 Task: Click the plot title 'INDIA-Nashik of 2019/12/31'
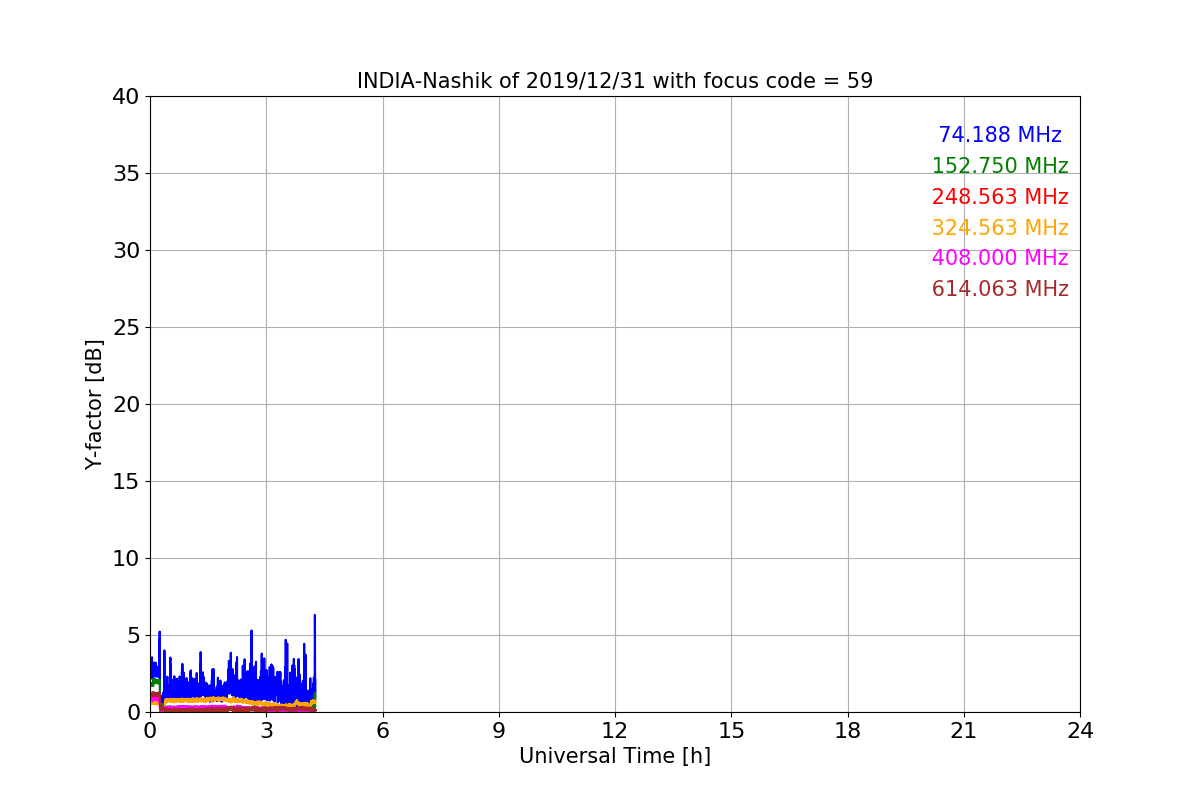pyautogui.click(x=502, y=81)
